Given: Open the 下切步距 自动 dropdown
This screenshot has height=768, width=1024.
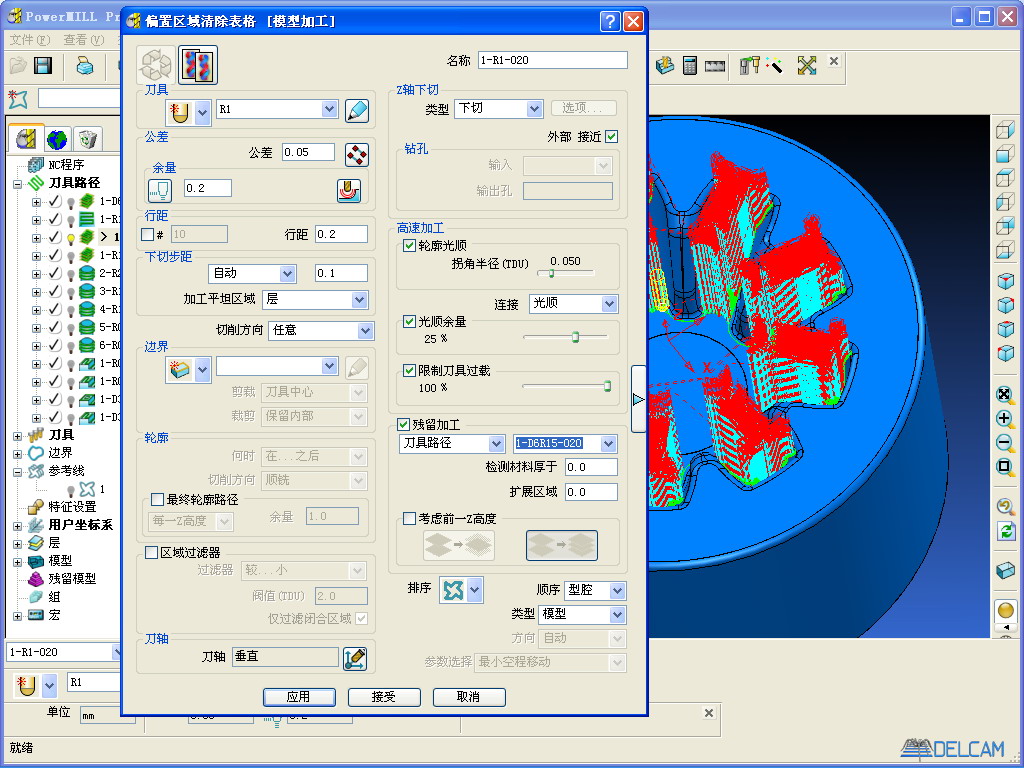Looking at the screenshot, I should click(287, 274).
